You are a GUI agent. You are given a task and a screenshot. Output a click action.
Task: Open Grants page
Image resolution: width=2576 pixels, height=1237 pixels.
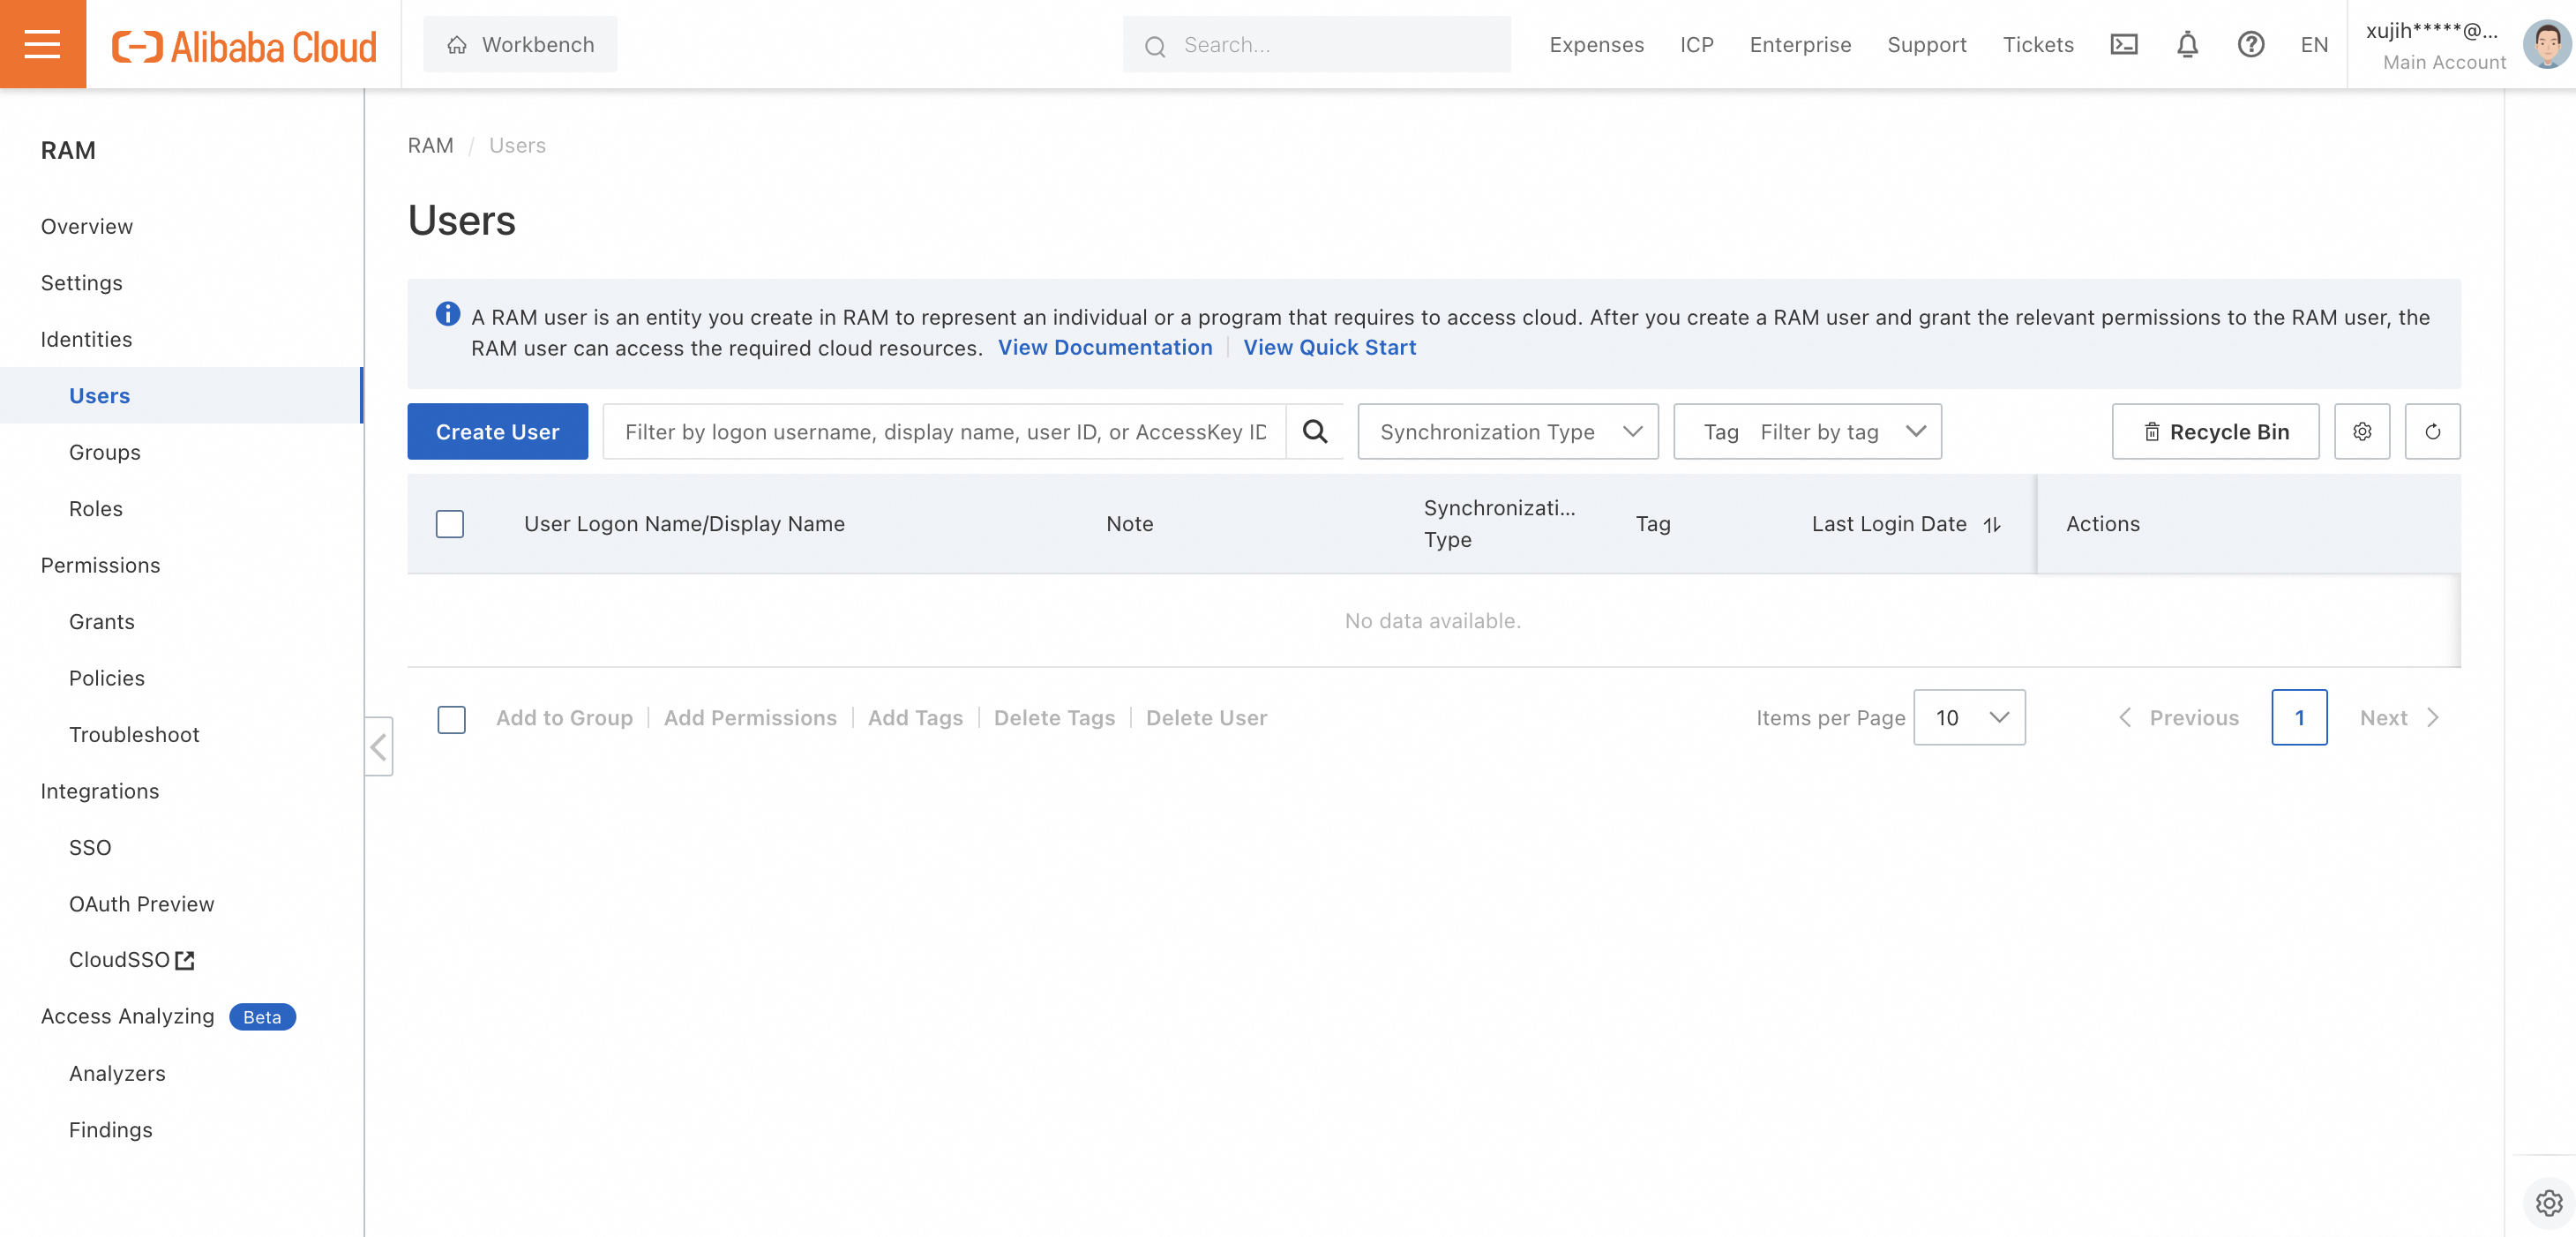(102, 621)
